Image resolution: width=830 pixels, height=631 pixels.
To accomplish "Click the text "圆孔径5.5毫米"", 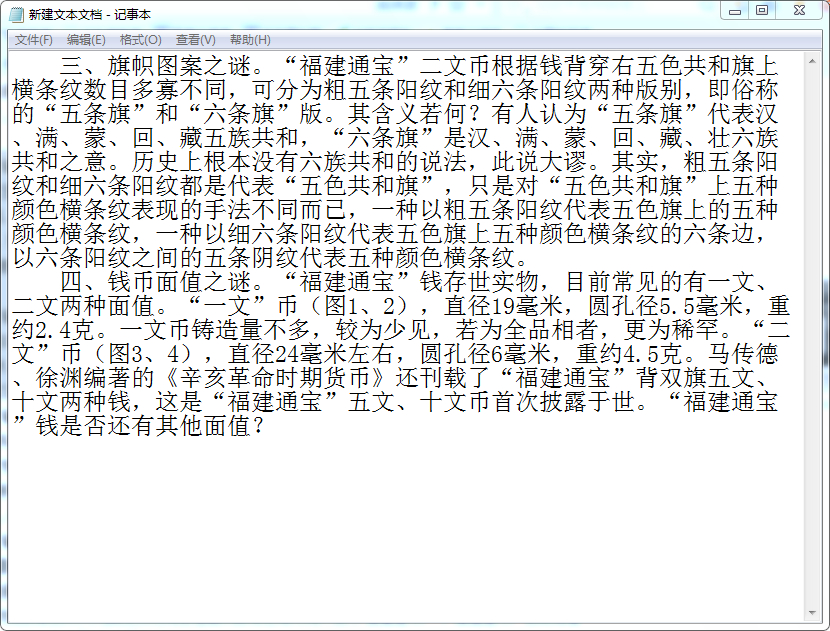I will coord(666,306).
